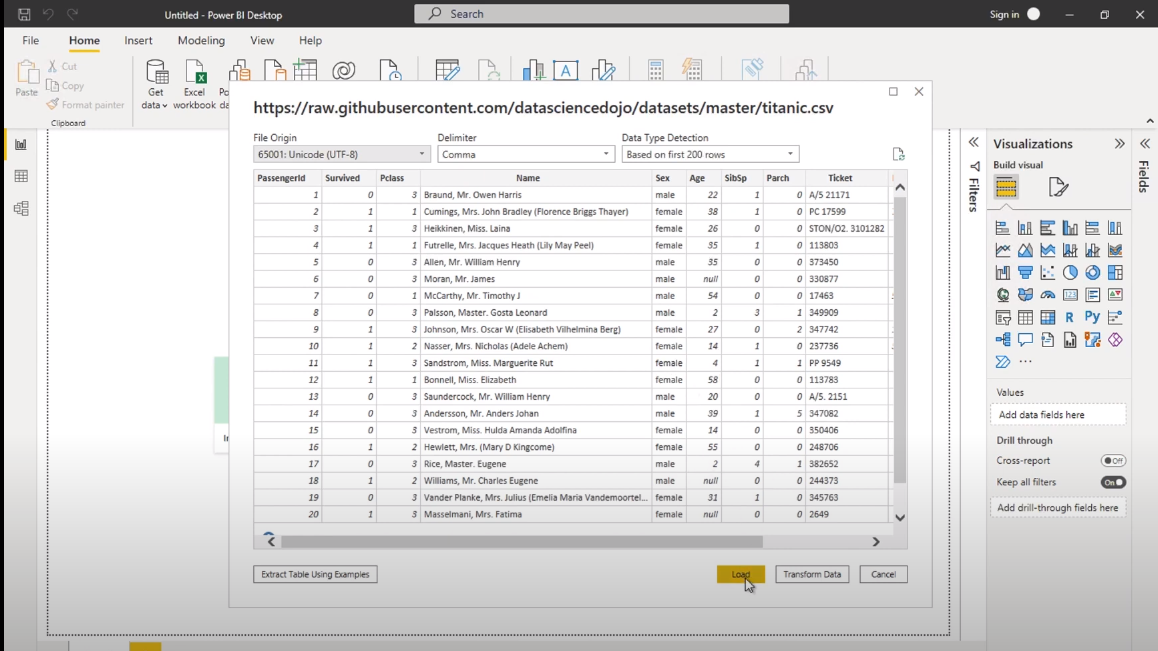Select the stacked bar chart visual
1158x651 pixels.
1002,228
